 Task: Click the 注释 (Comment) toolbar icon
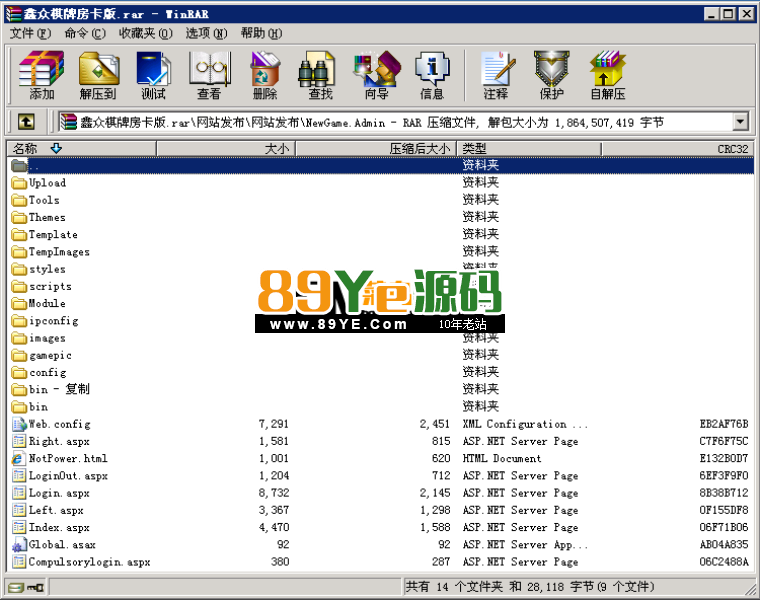tap(496, 75)
